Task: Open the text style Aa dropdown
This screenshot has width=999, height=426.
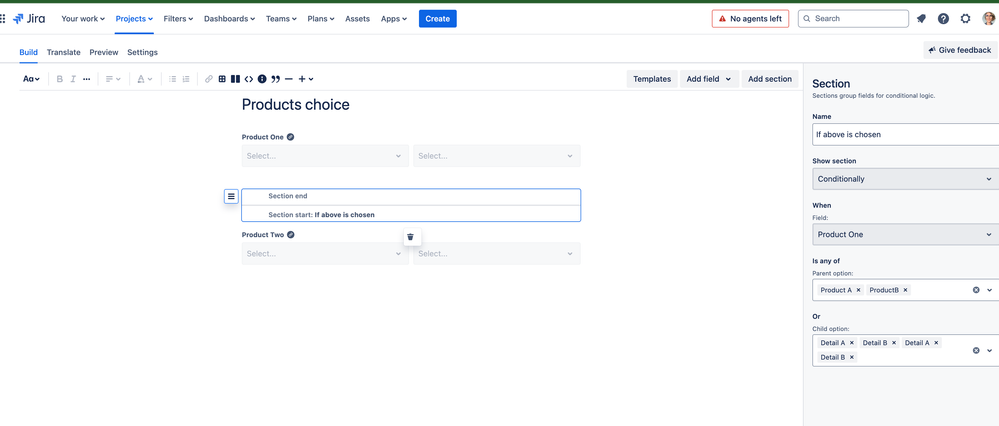Action: point(31,79)
